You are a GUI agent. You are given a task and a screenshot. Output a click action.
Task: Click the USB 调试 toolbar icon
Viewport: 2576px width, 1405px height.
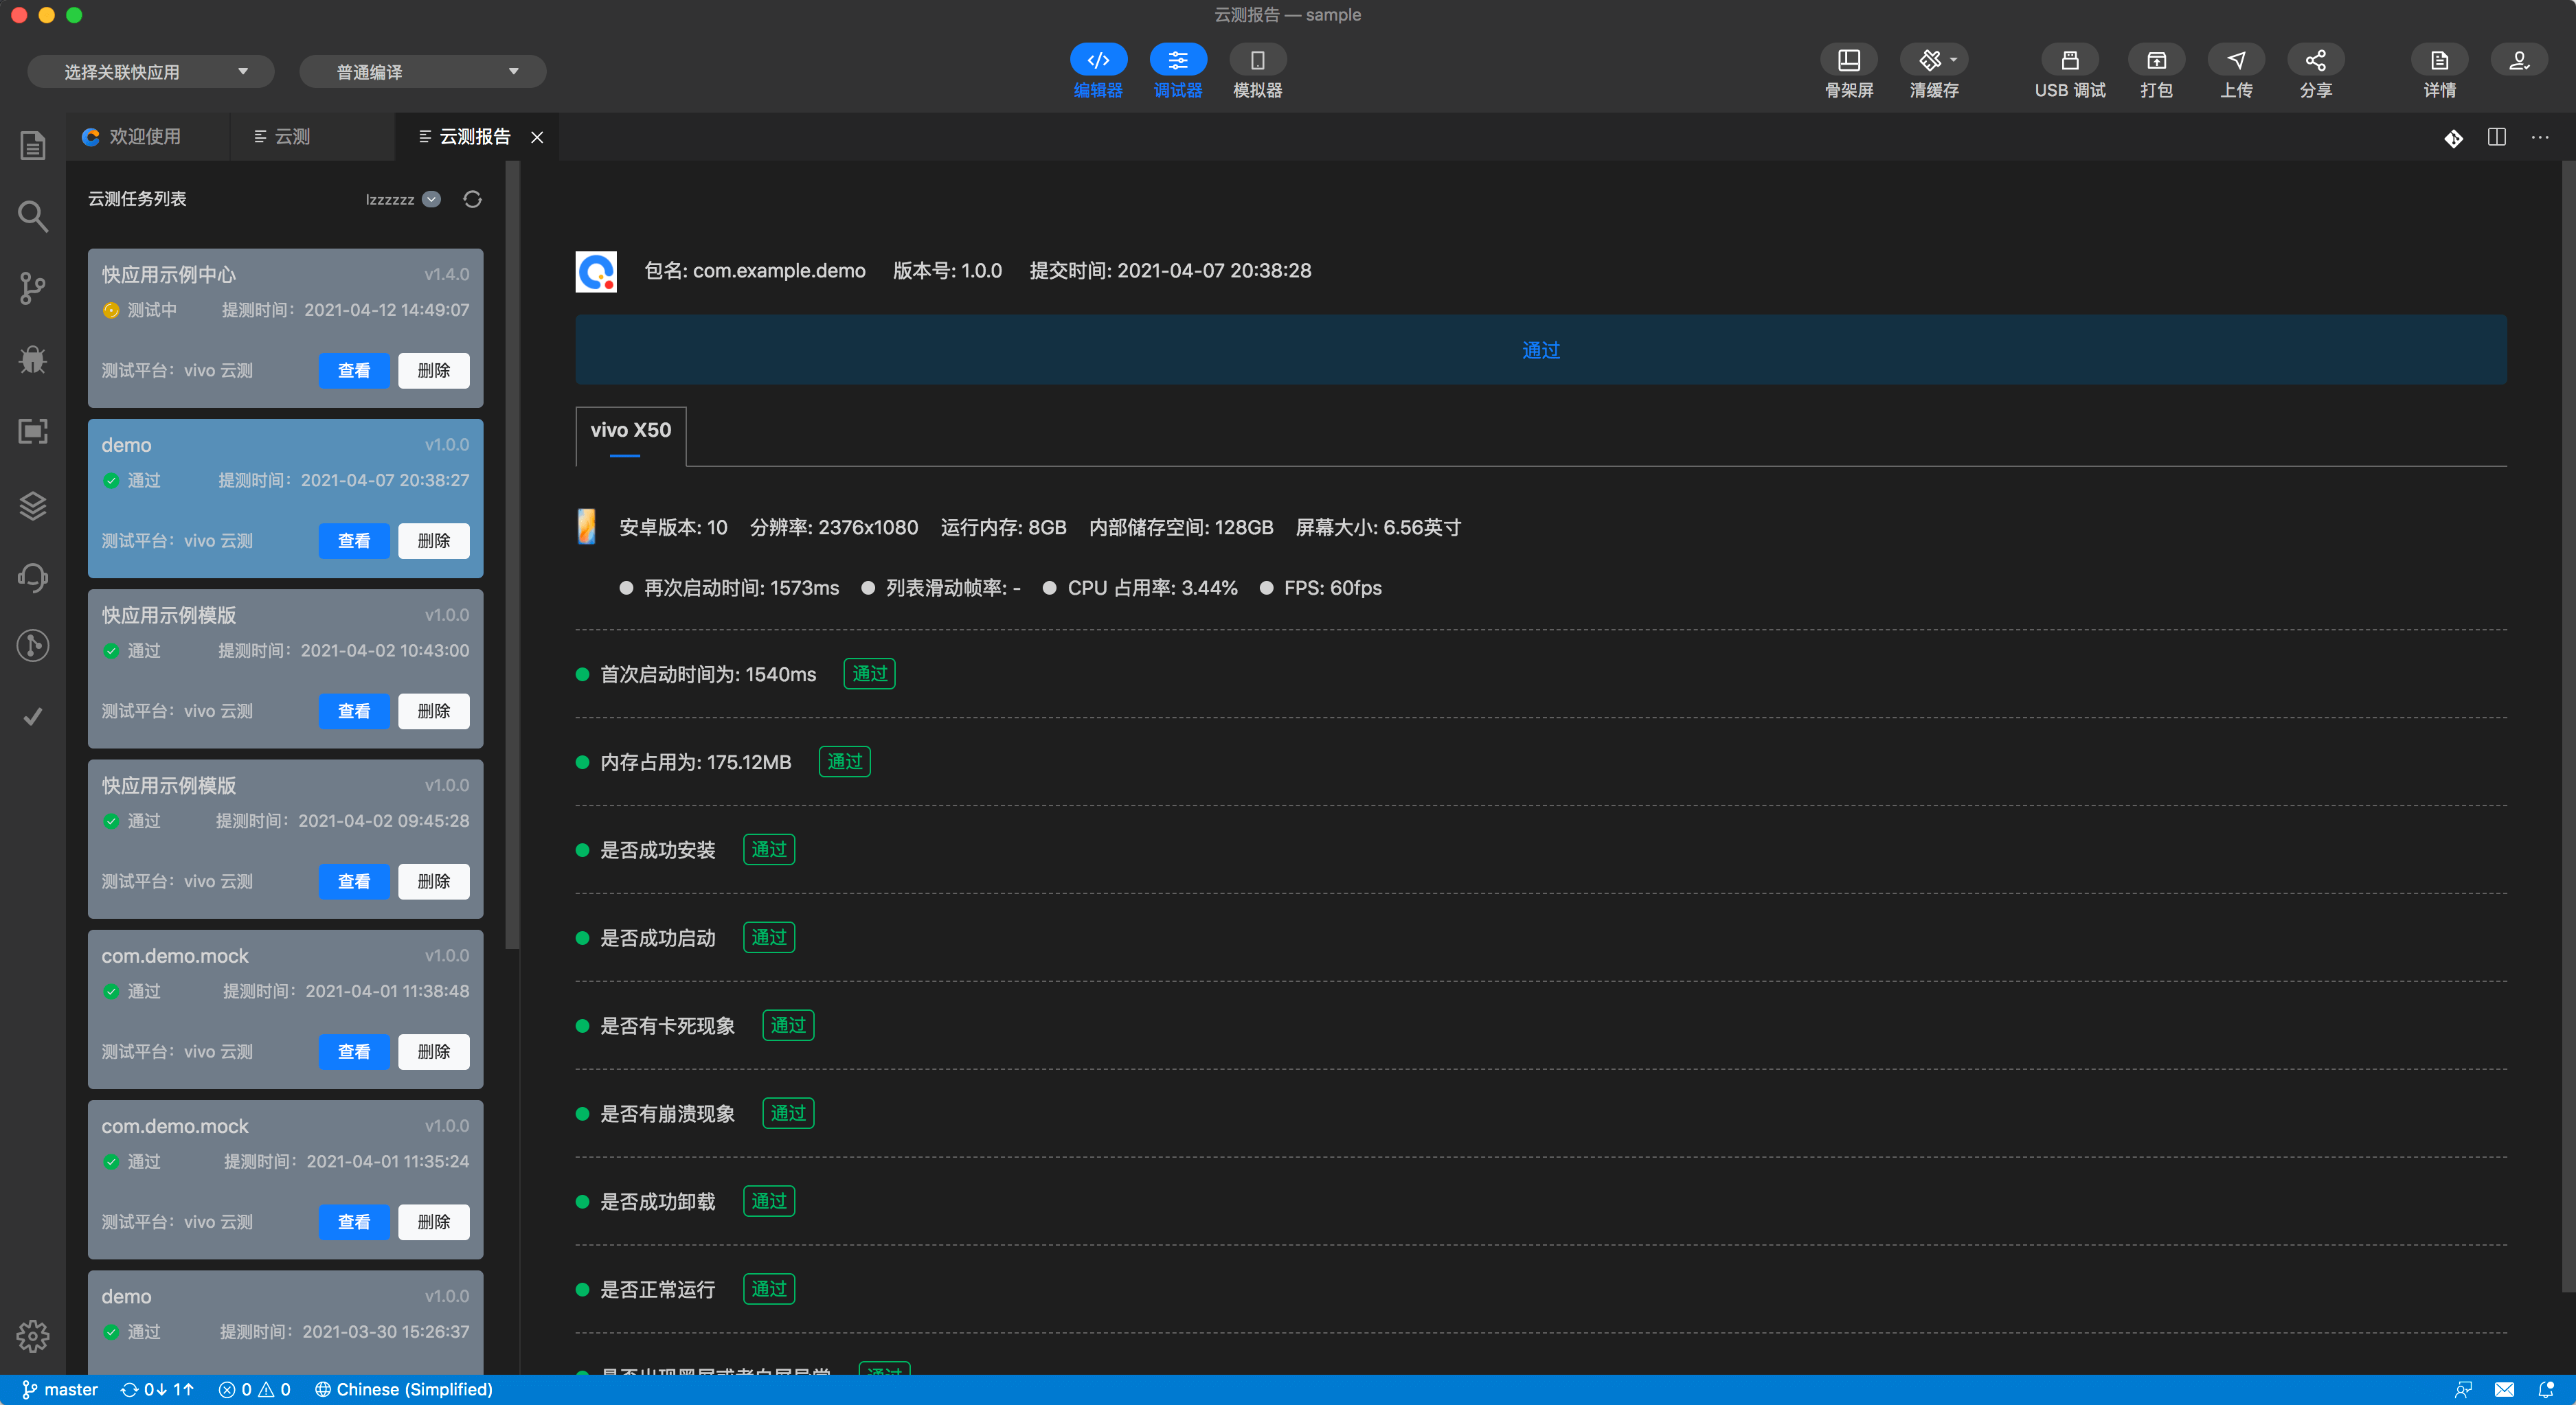(x=2069, y=61)
